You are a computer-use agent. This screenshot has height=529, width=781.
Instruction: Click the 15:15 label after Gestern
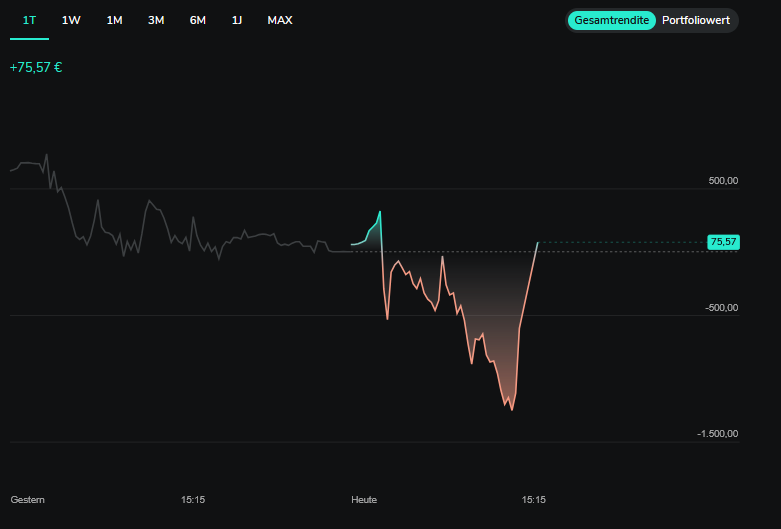(x=193, y=499)
